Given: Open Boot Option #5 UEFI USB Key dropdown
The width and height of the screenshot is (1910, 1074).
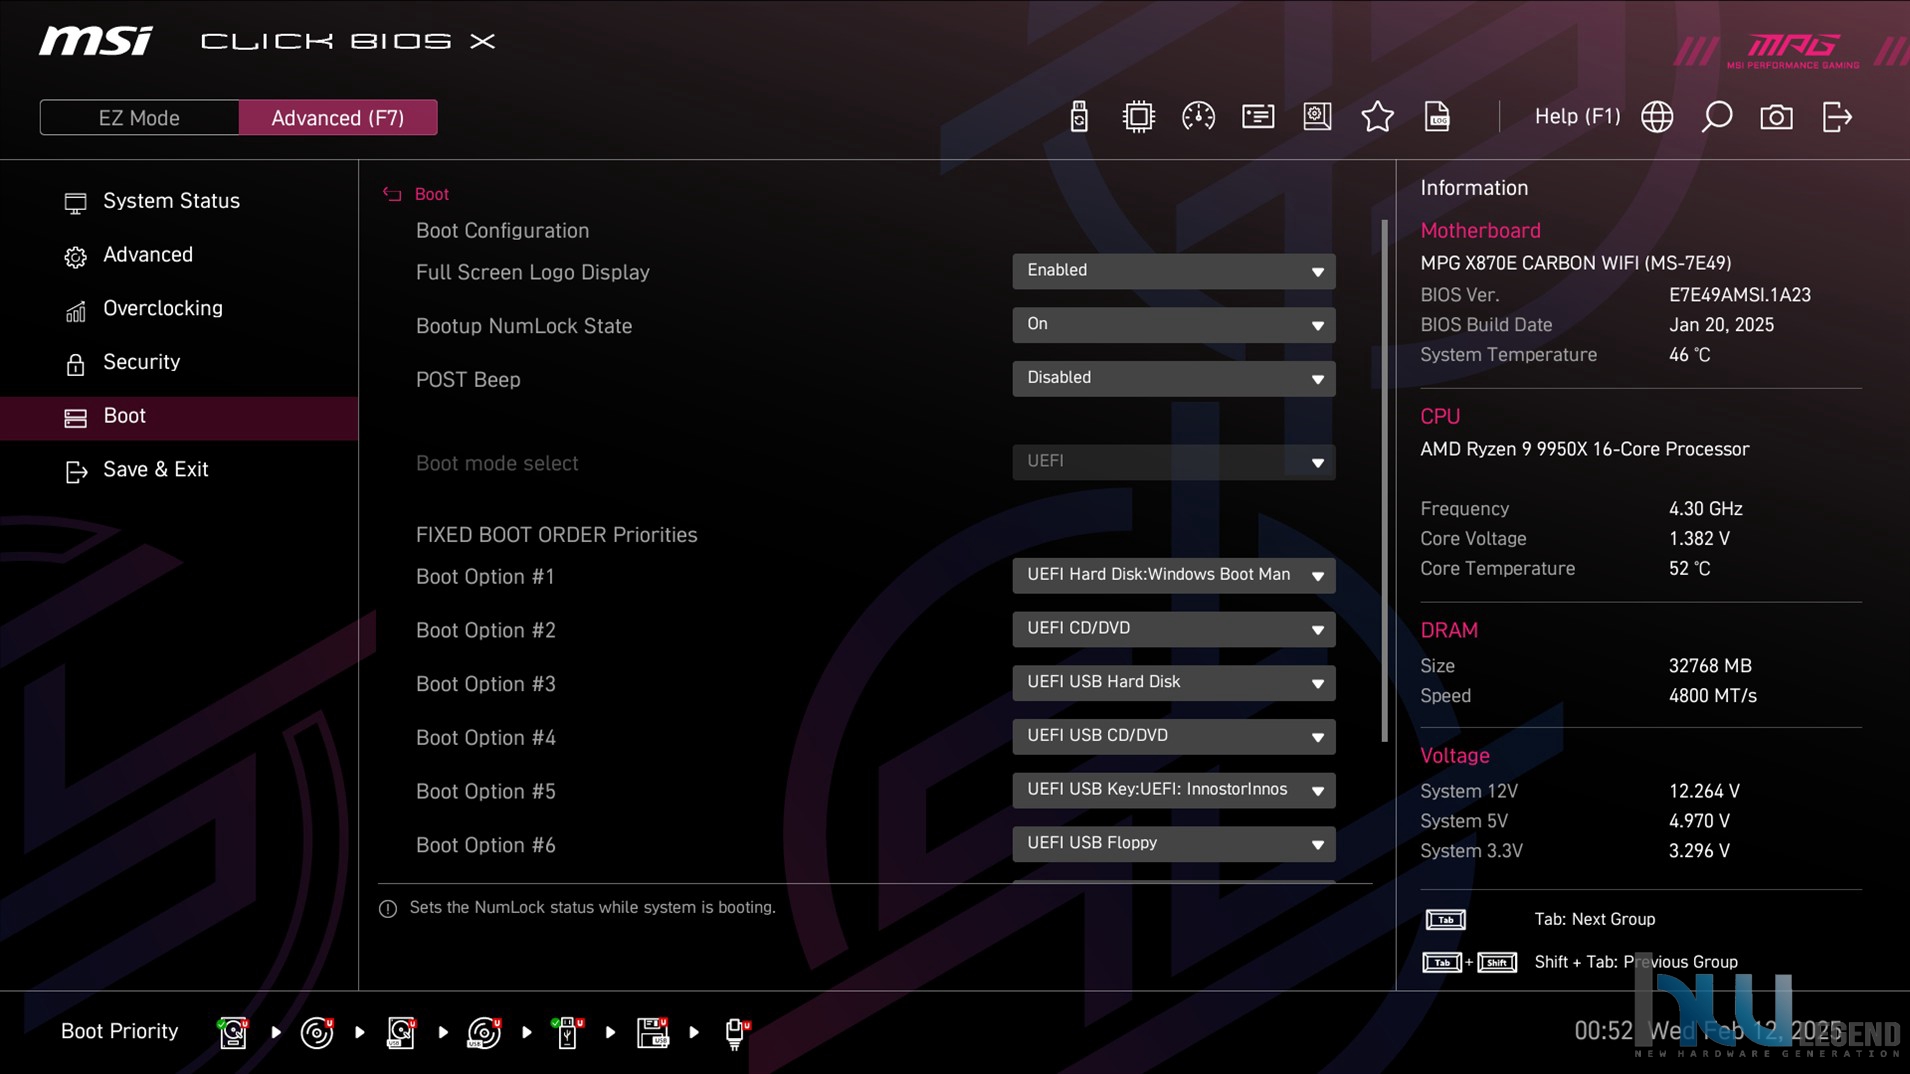Looking at the screenshot, I should tap(1173, 790).
